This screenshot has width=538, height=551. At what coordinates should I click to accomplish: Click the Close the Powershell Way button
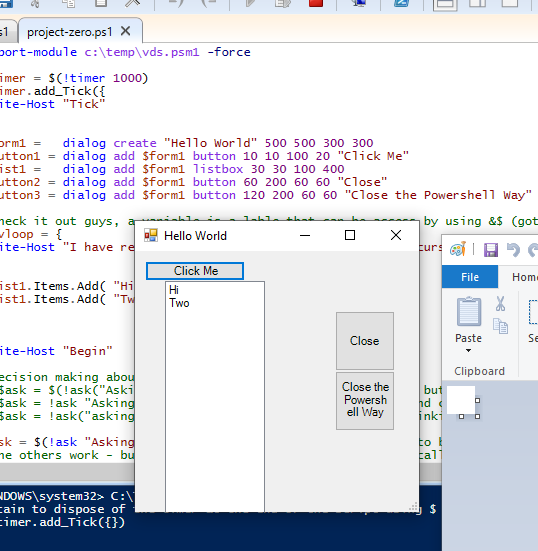click(x=365, y=401)
